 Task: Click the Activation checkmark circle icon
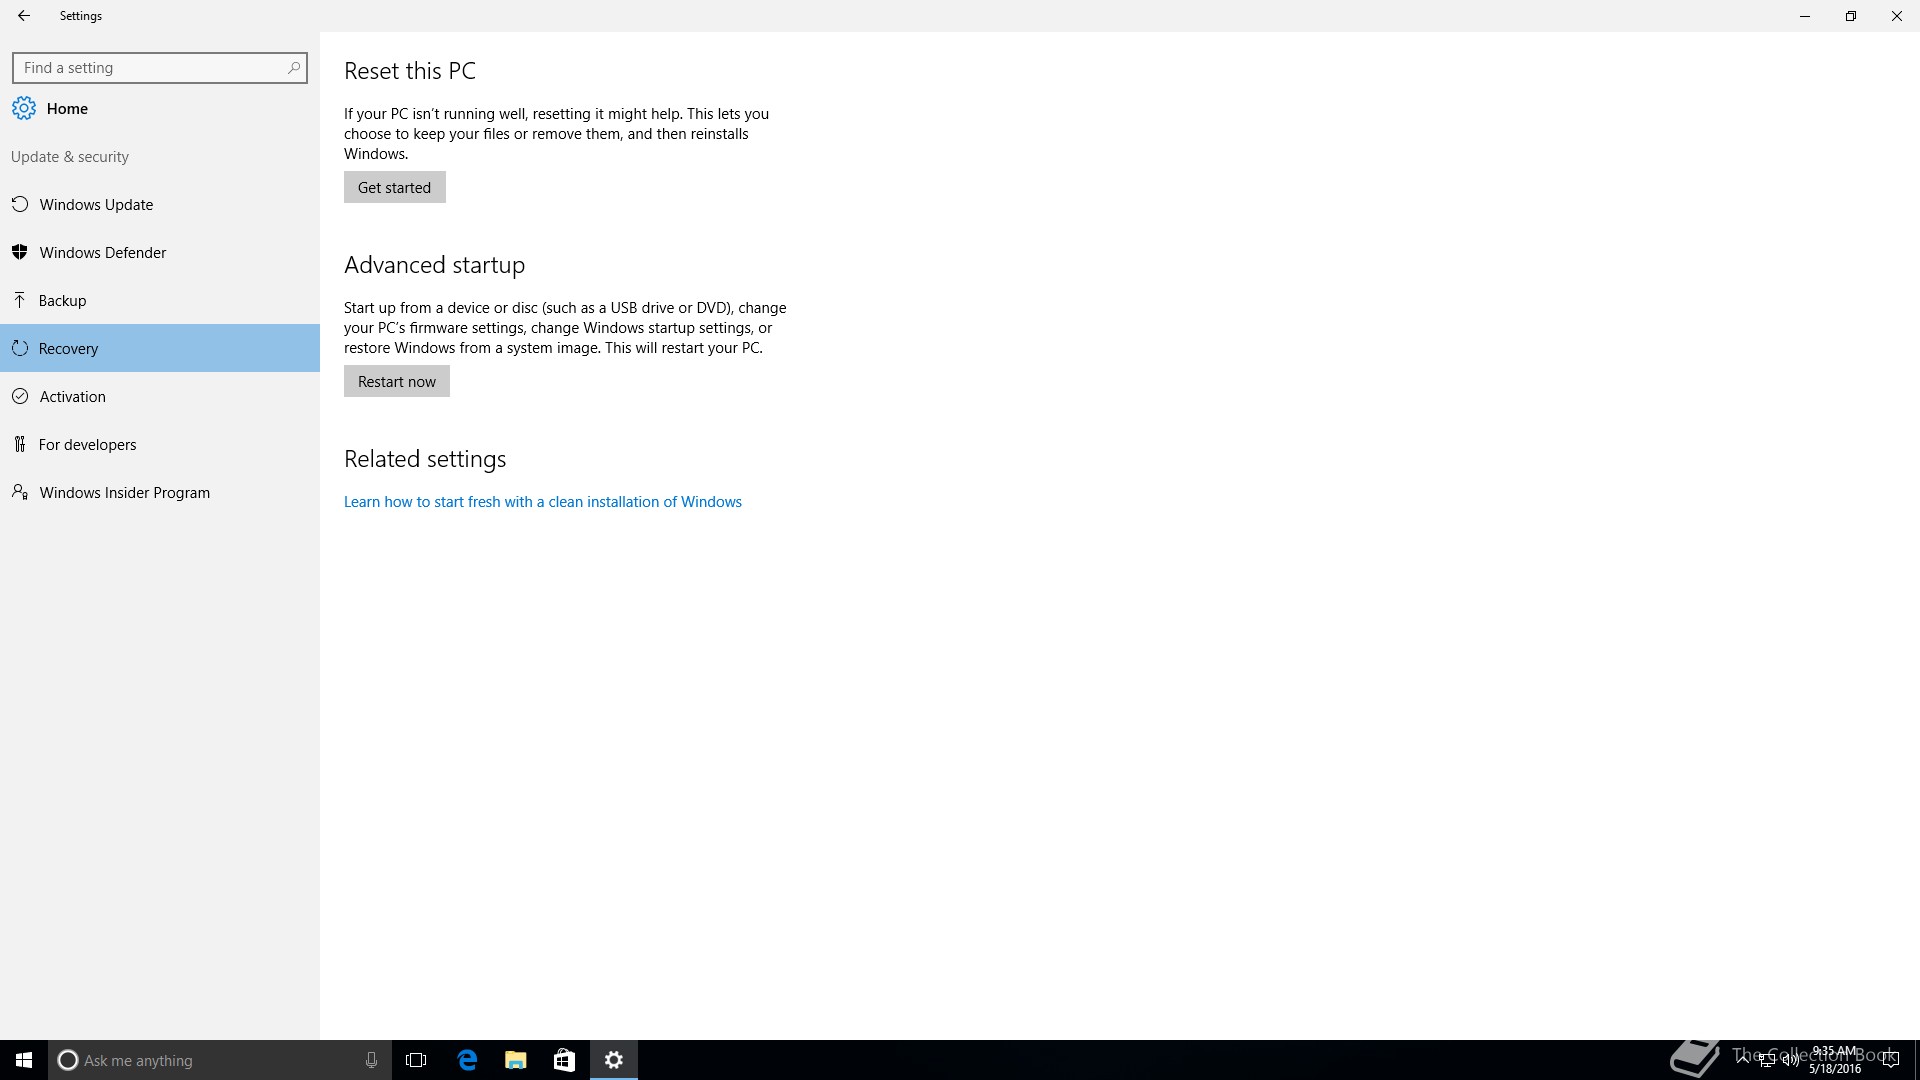tap(19, 396)
